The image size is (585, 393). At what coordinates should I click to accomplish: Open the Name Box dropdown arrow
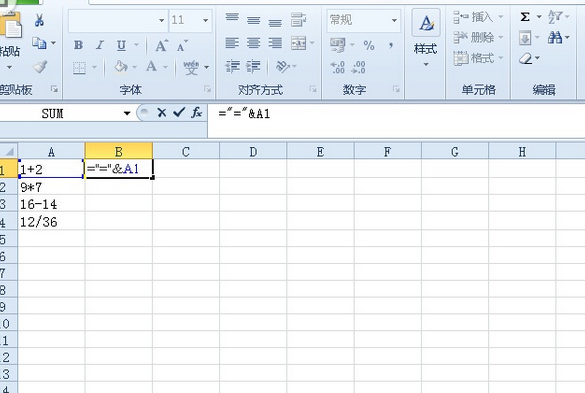point(127,113)
